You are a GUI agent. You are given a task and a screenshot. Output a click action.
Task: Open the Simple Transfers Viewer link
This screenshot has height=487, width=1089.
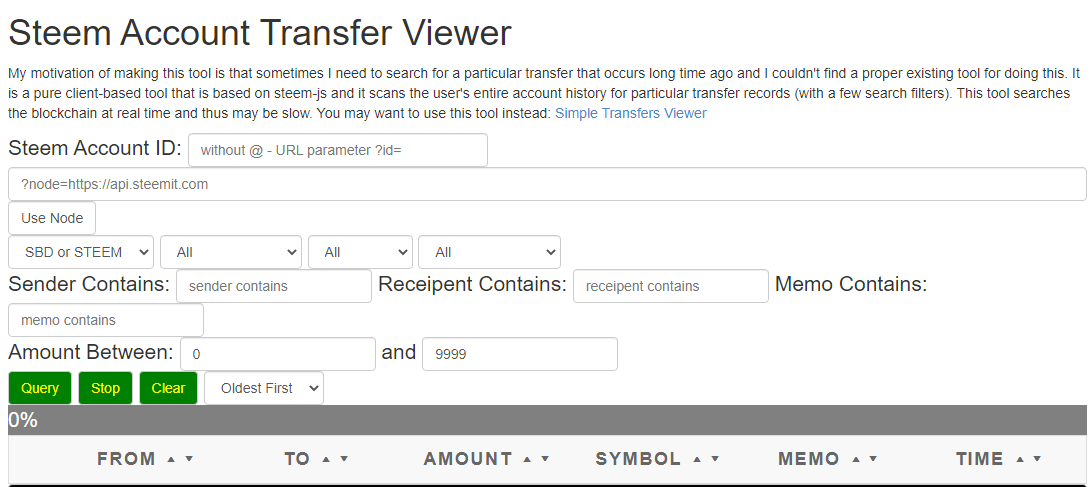pos(631,113)
